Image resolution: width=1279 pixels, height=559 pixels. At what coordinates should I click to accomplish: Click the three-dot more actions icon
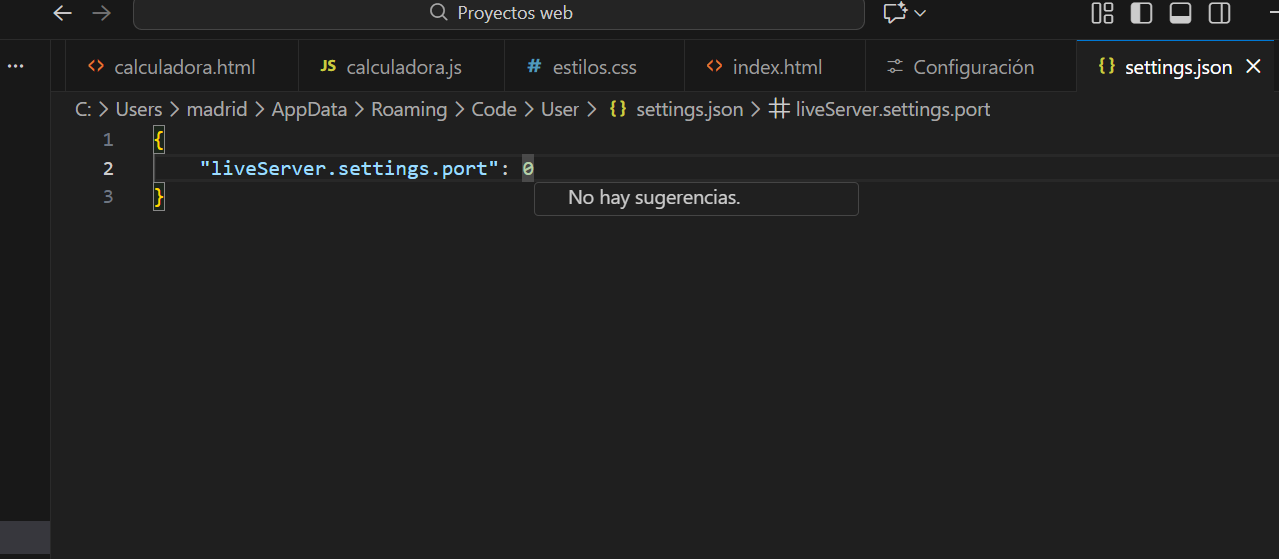click(15, 66)
